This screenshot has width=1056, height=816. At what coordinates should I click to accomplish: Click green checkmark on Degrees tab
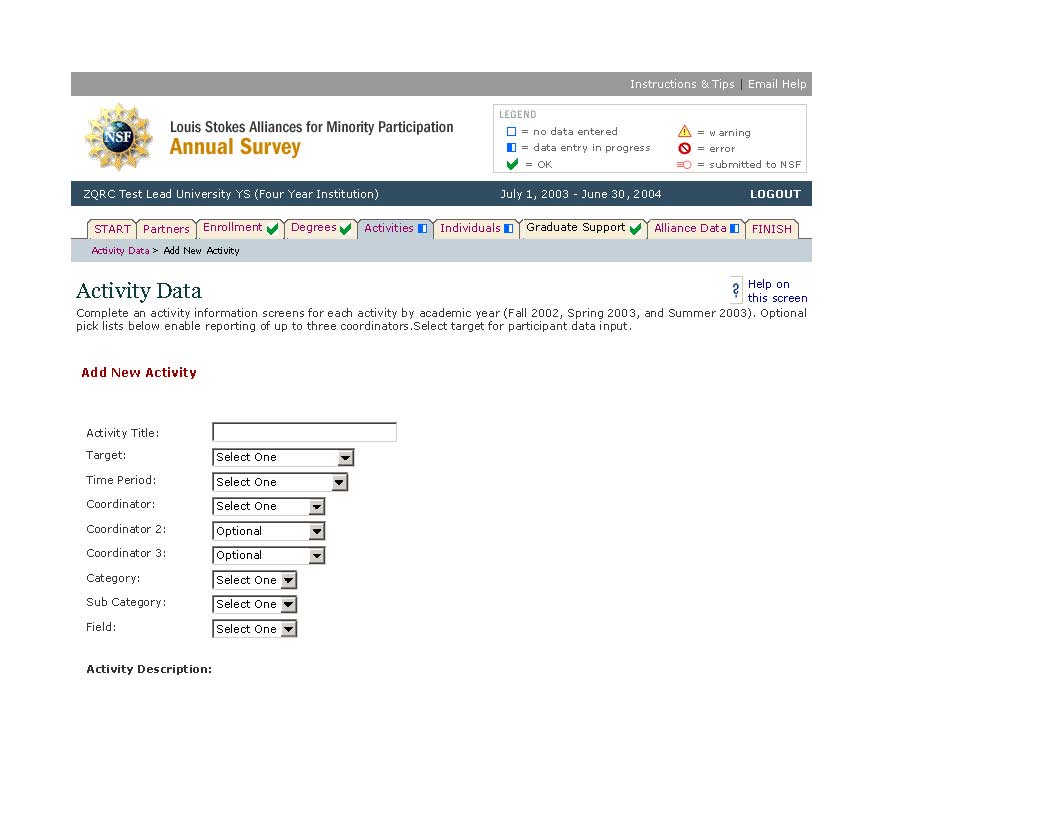346,229
